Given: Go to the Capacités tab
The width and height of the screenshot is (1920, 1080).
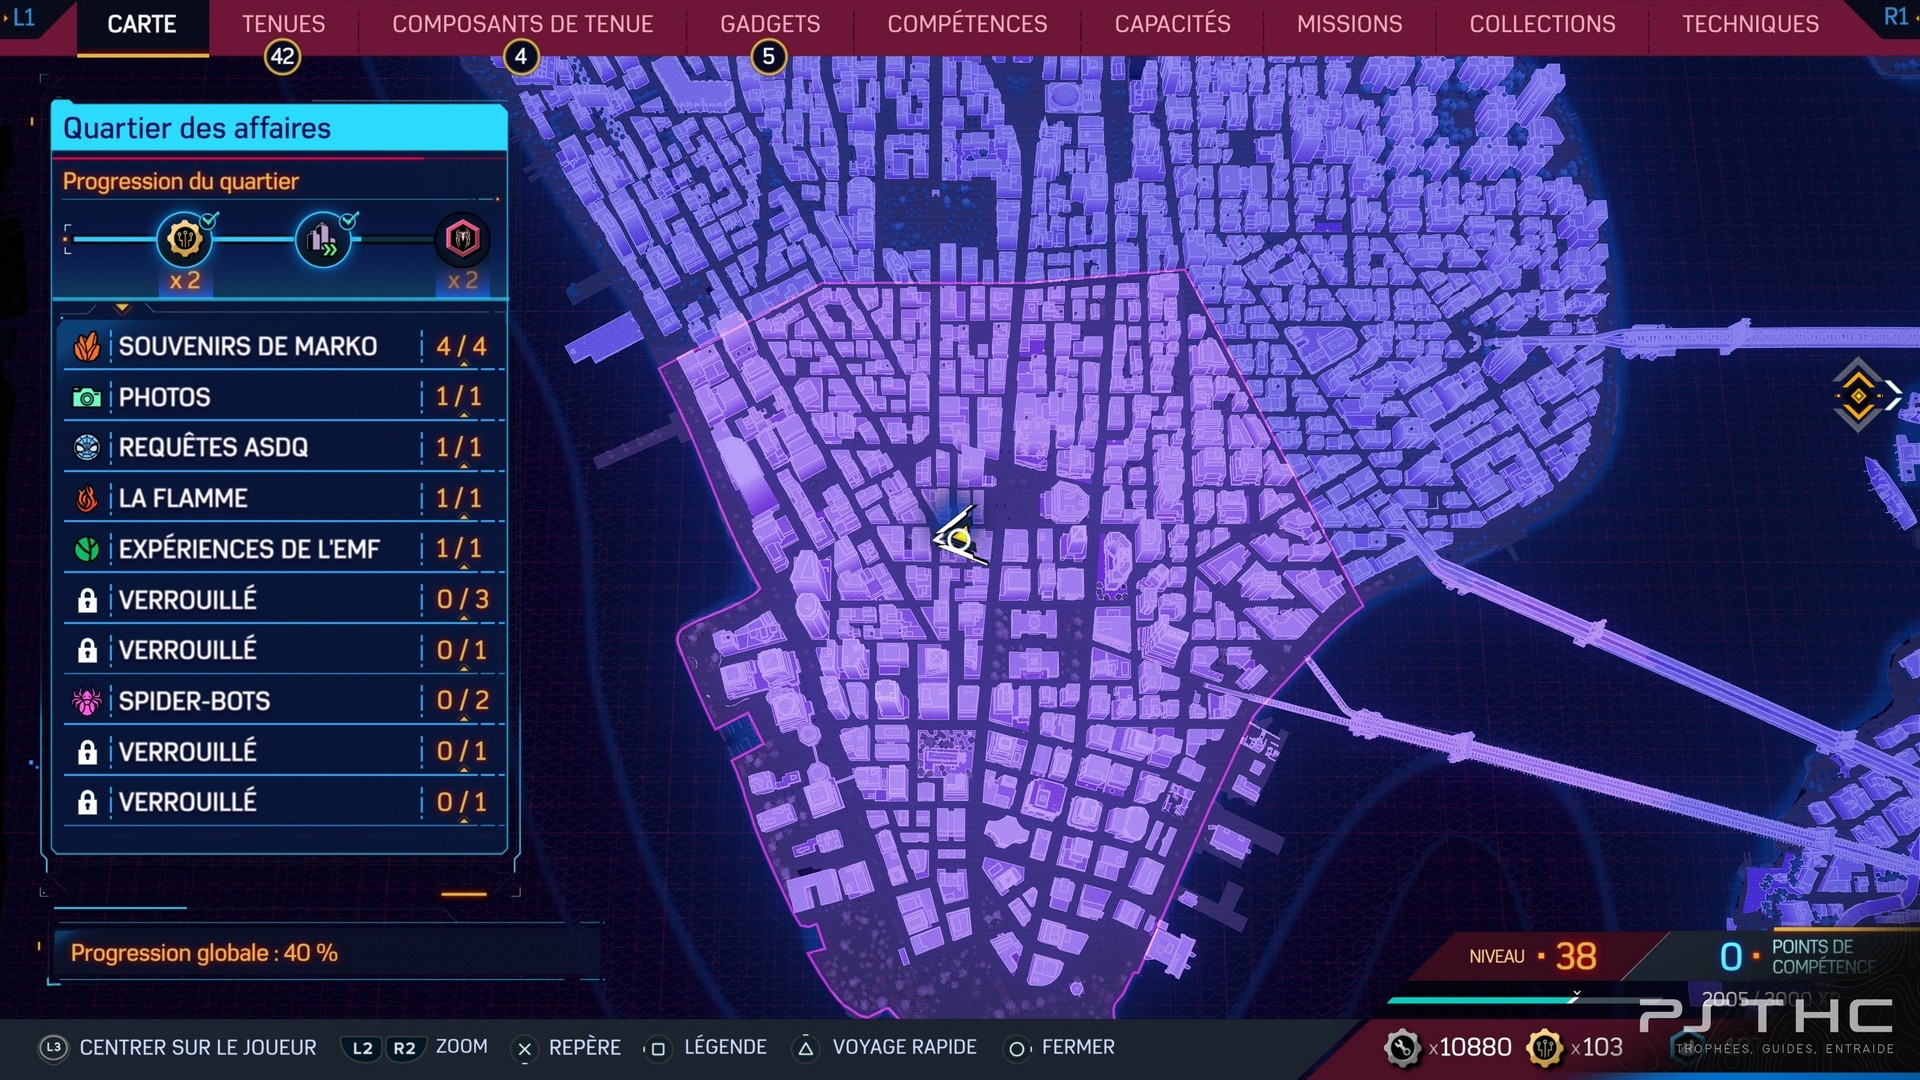Looking at the screenshot, I should (1172, 24).
